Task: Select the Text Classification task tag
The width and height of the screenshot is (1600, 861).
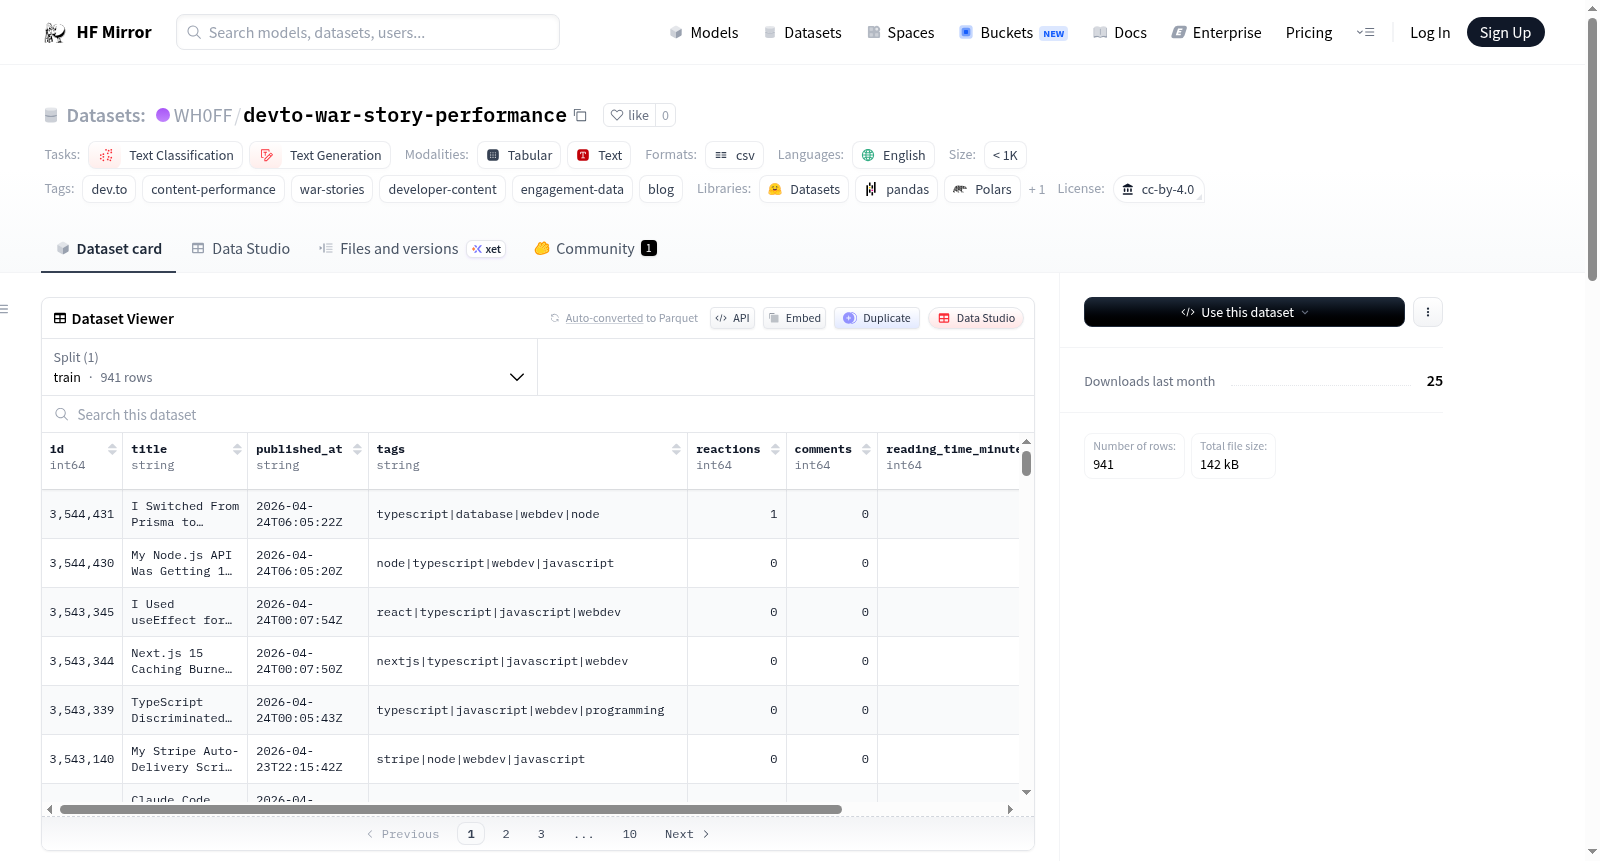Action: 166,155
